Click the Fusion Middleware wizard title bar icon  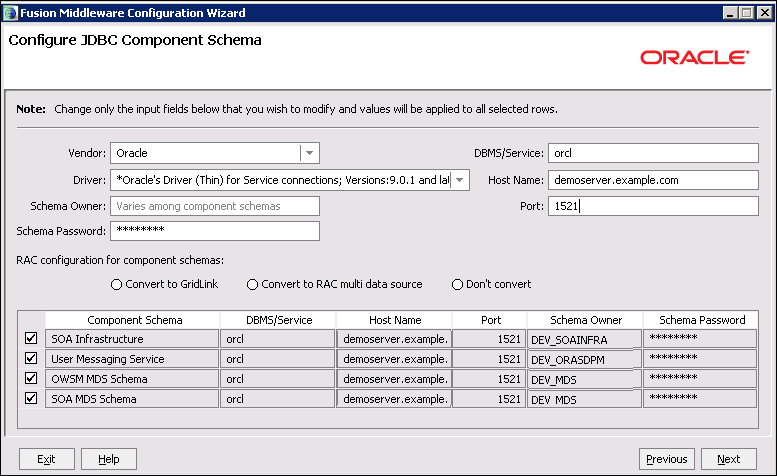click(x=9, y=13)
